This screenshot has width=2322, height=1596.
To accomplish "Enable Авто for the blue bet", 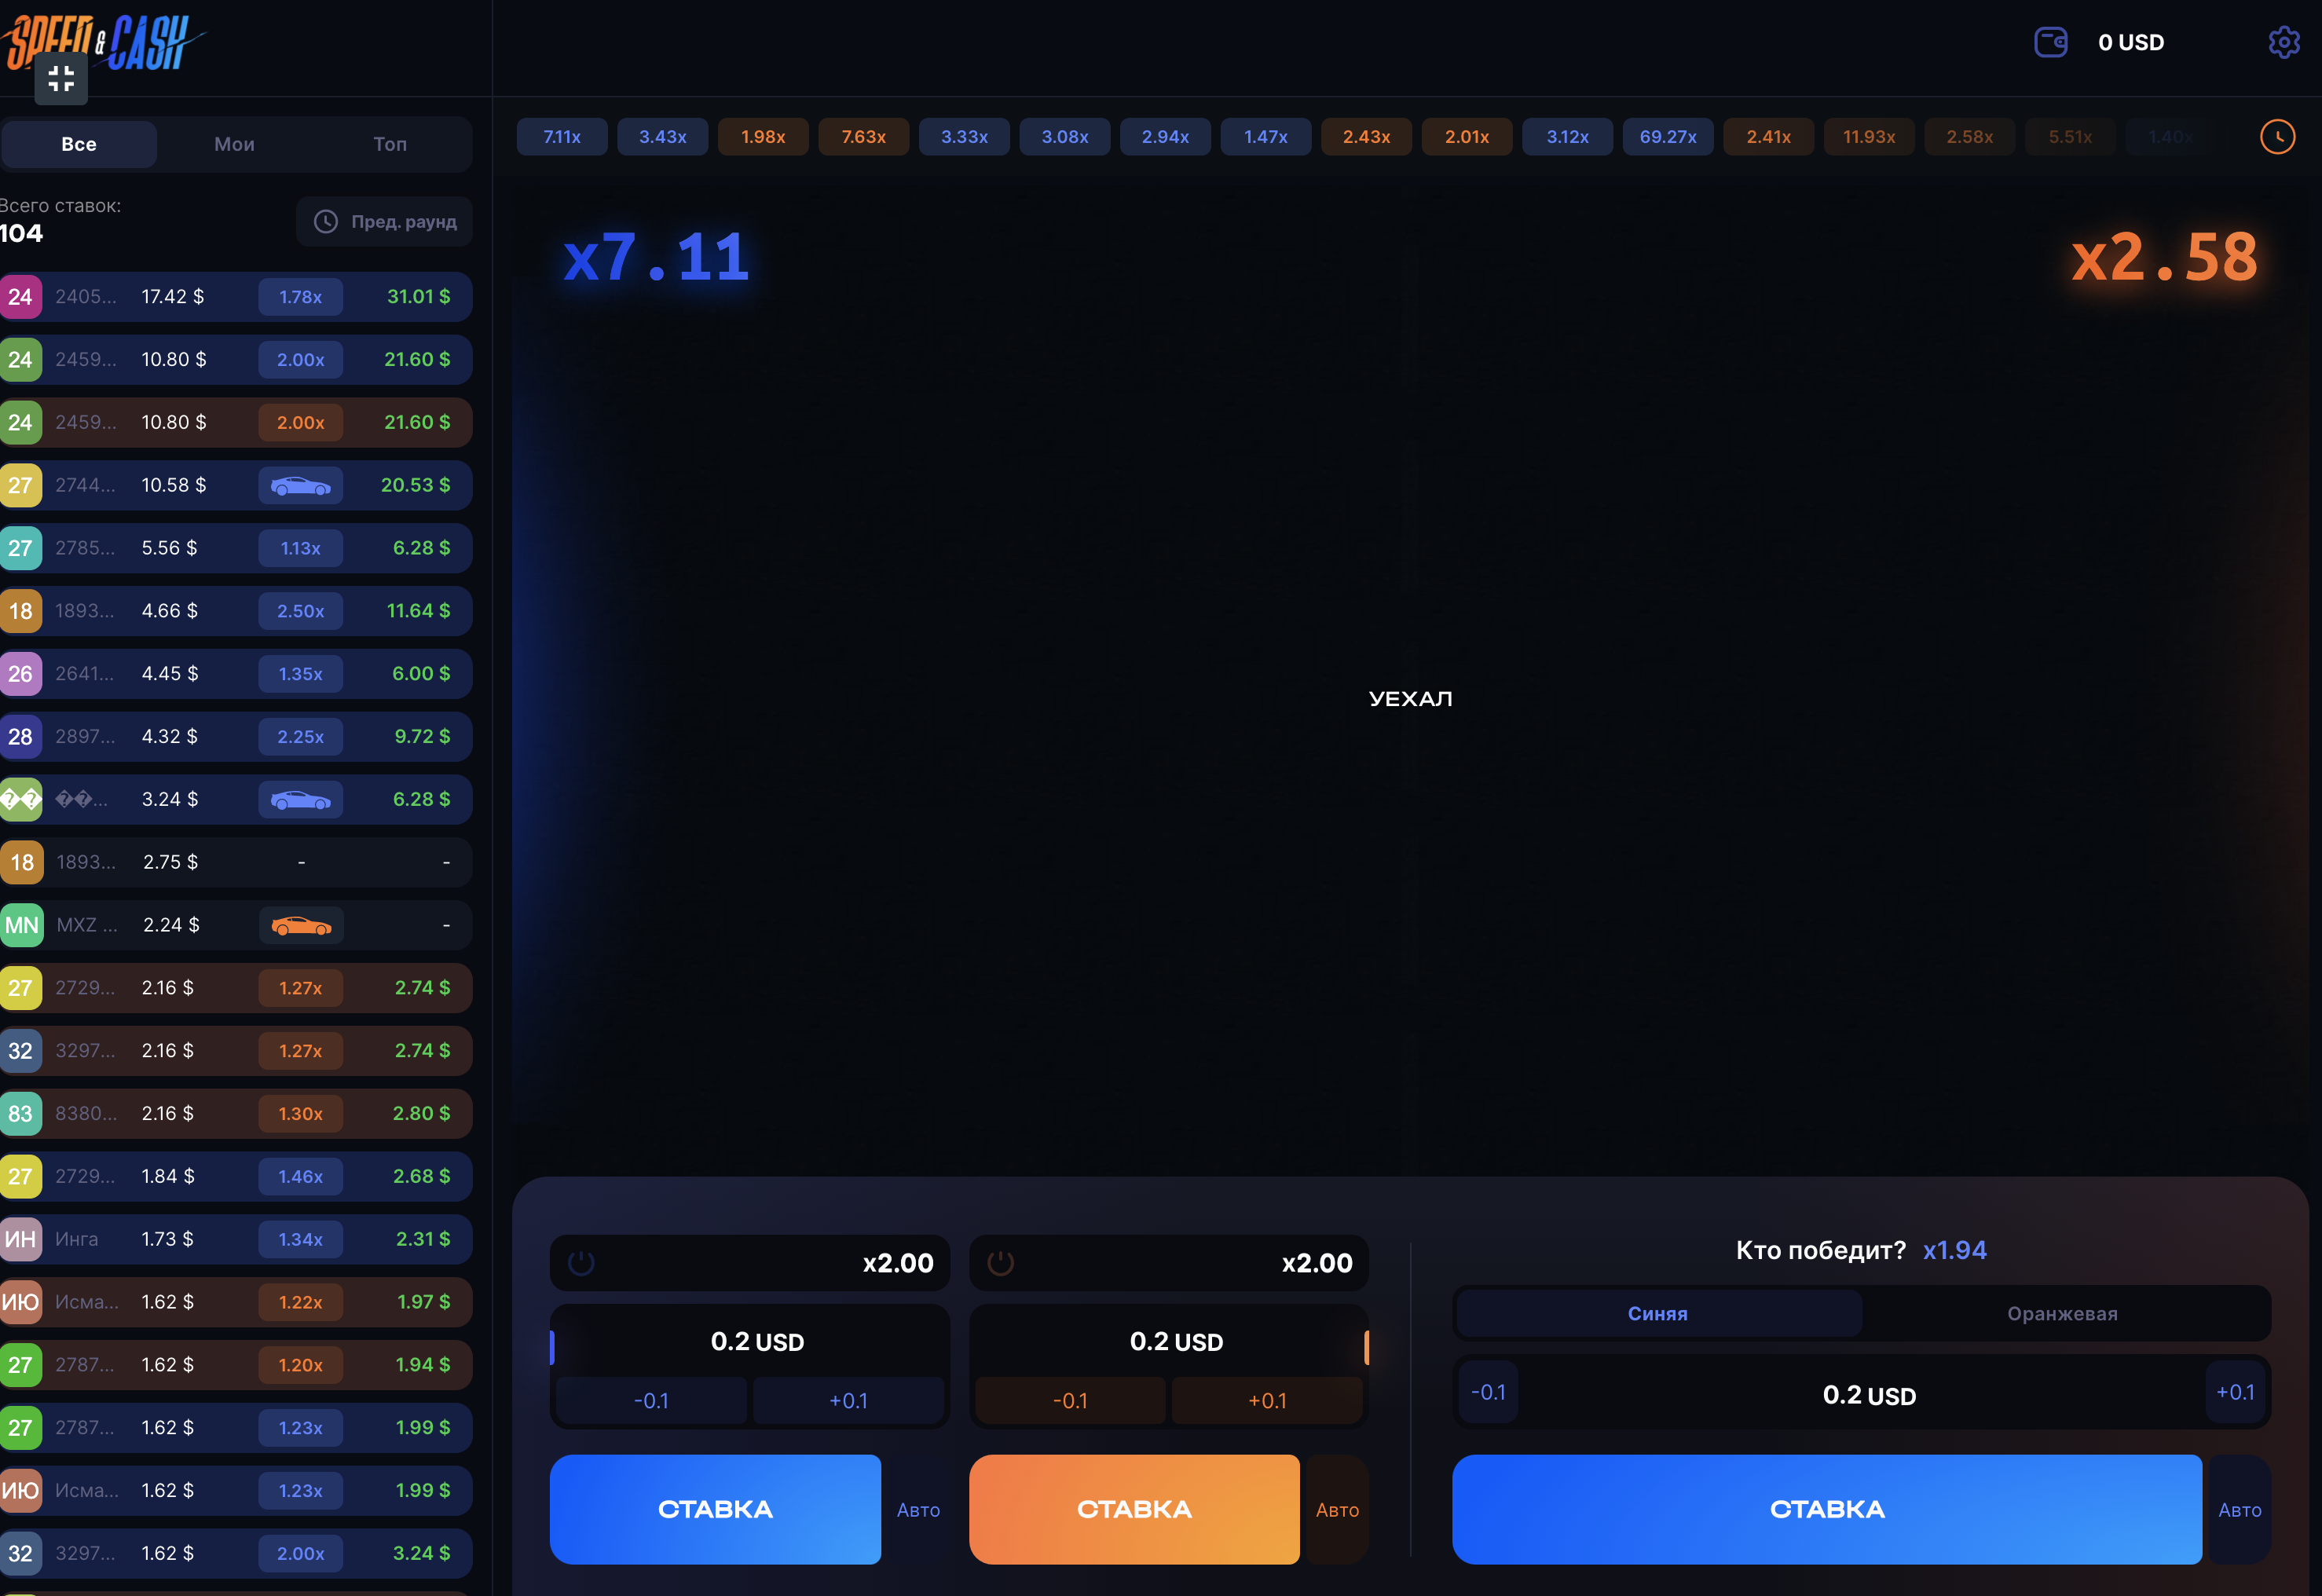I will 918,1510.
